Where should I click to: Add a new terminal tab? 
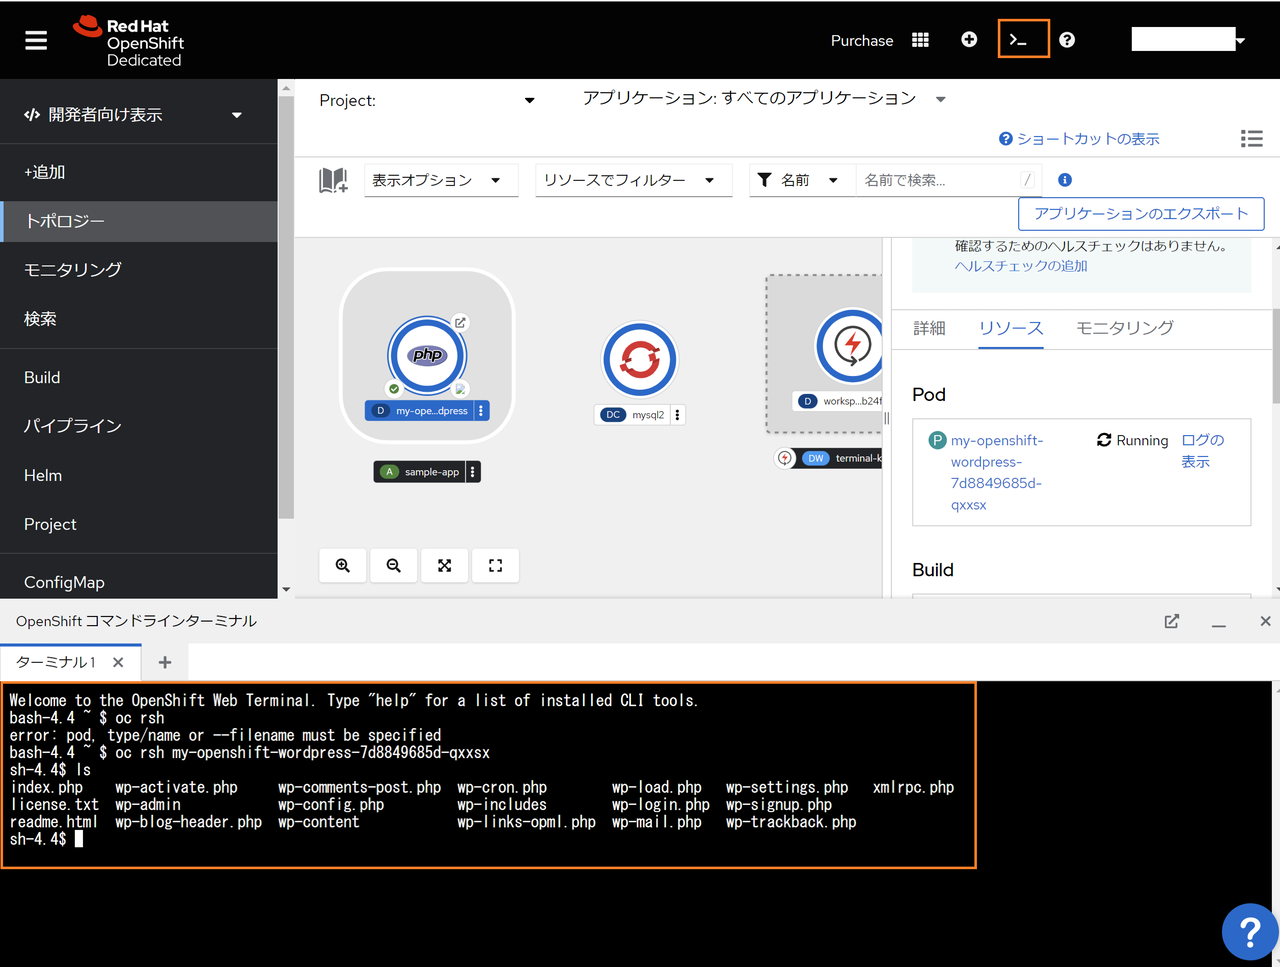point(165,662)
